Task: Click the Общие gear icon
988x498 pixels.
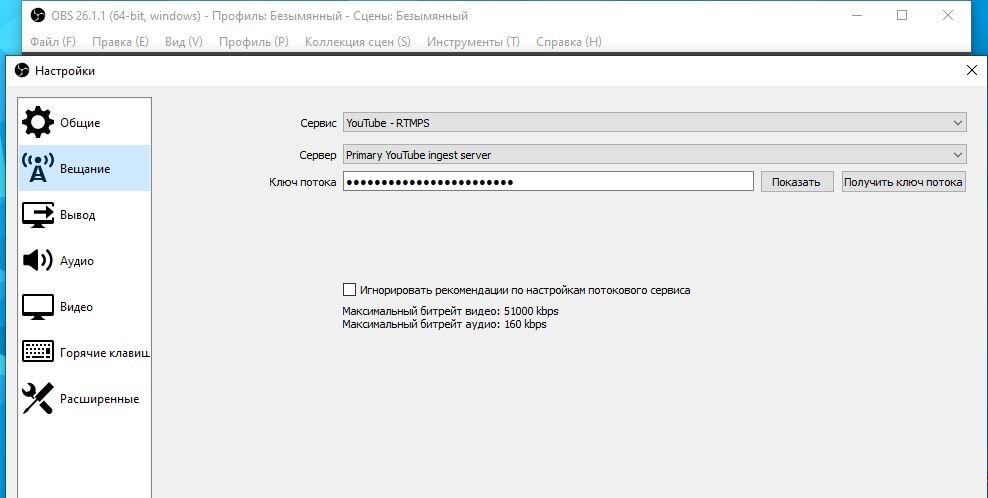Action: (38, 122)
